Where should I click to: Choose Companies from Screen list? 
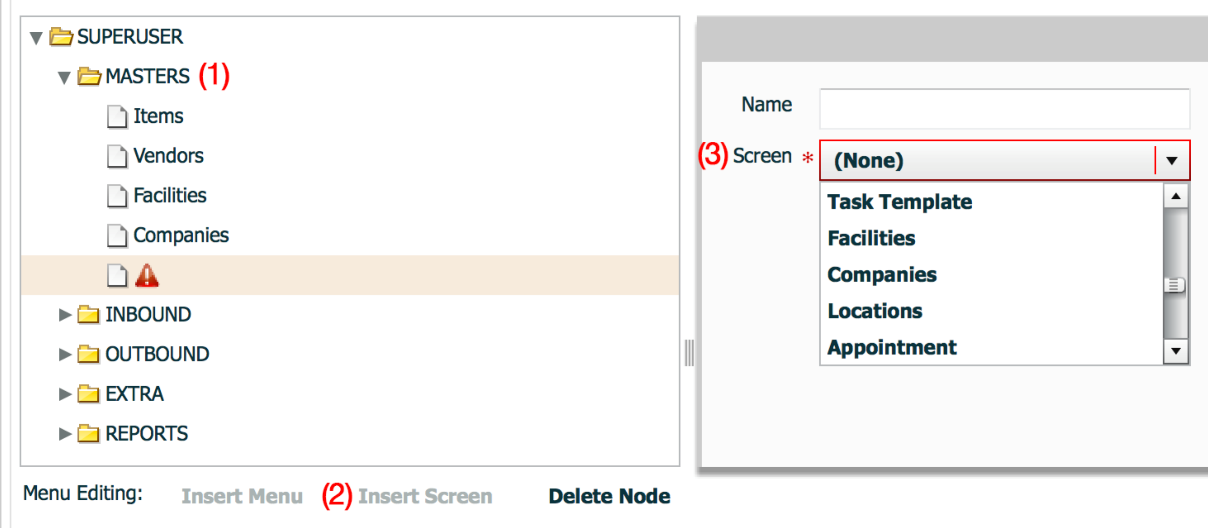tap(992, 275)
